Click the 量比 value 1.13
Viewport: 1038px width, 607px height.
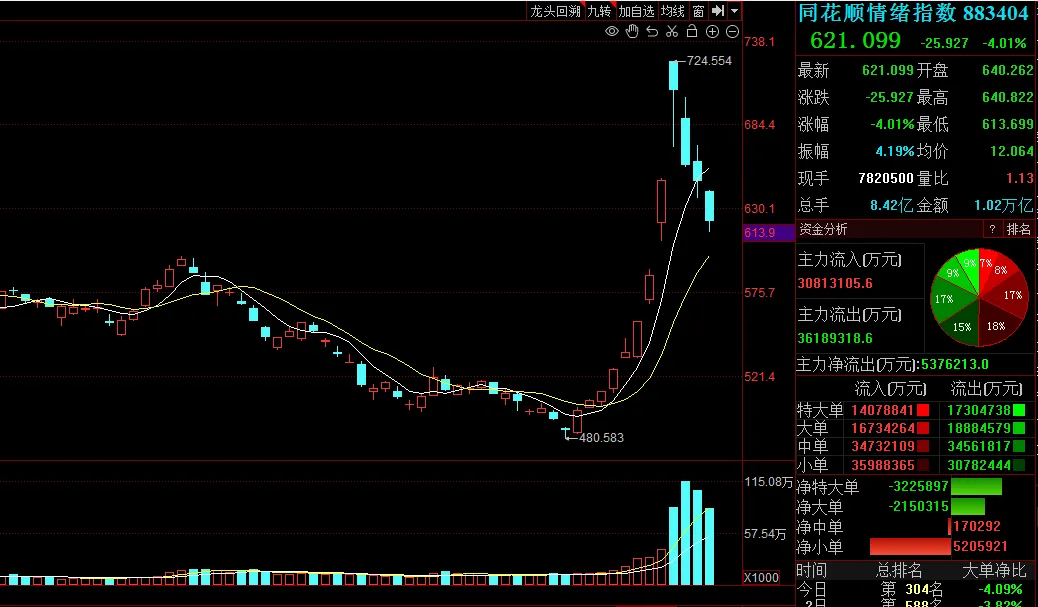click(x=1019, y=179)
